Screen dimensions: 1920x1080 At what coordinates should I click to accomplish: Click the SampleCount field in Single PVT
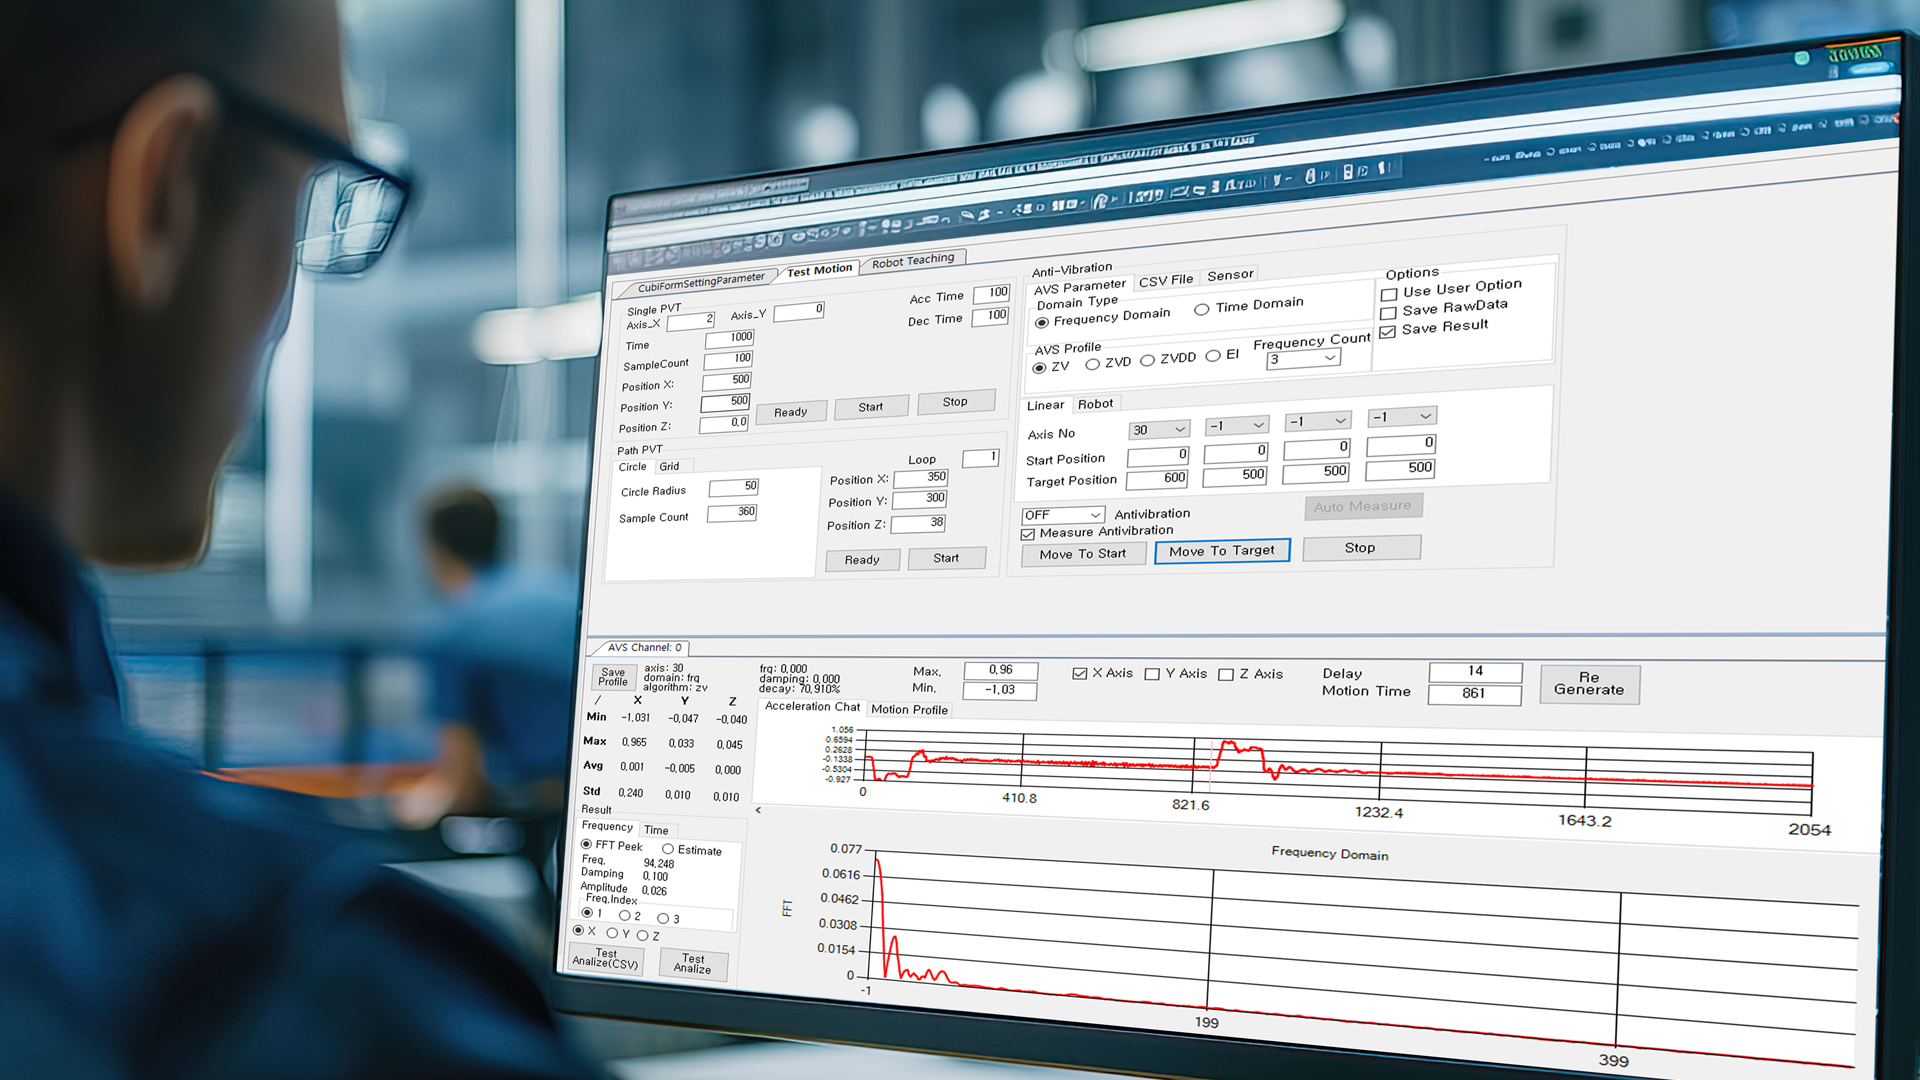728,359
